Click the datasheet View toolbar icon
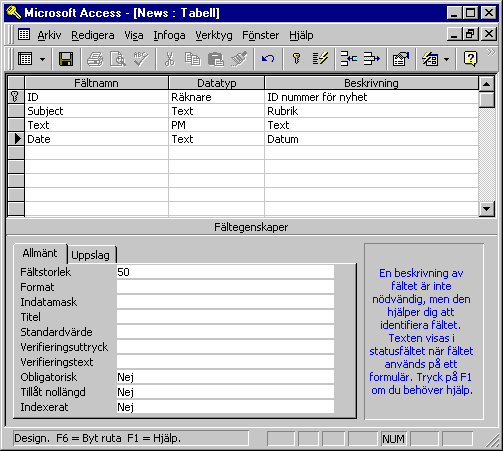The image size is (503, 451). 25,59
